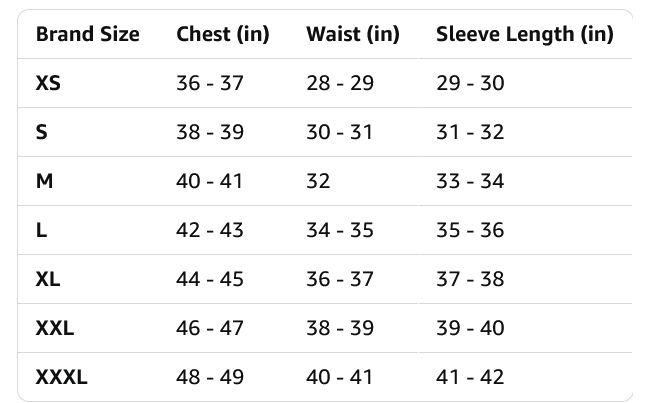This screenshot has height=403, width=651.
Task: Select the XXXL size row label
Action: [62, 377]
